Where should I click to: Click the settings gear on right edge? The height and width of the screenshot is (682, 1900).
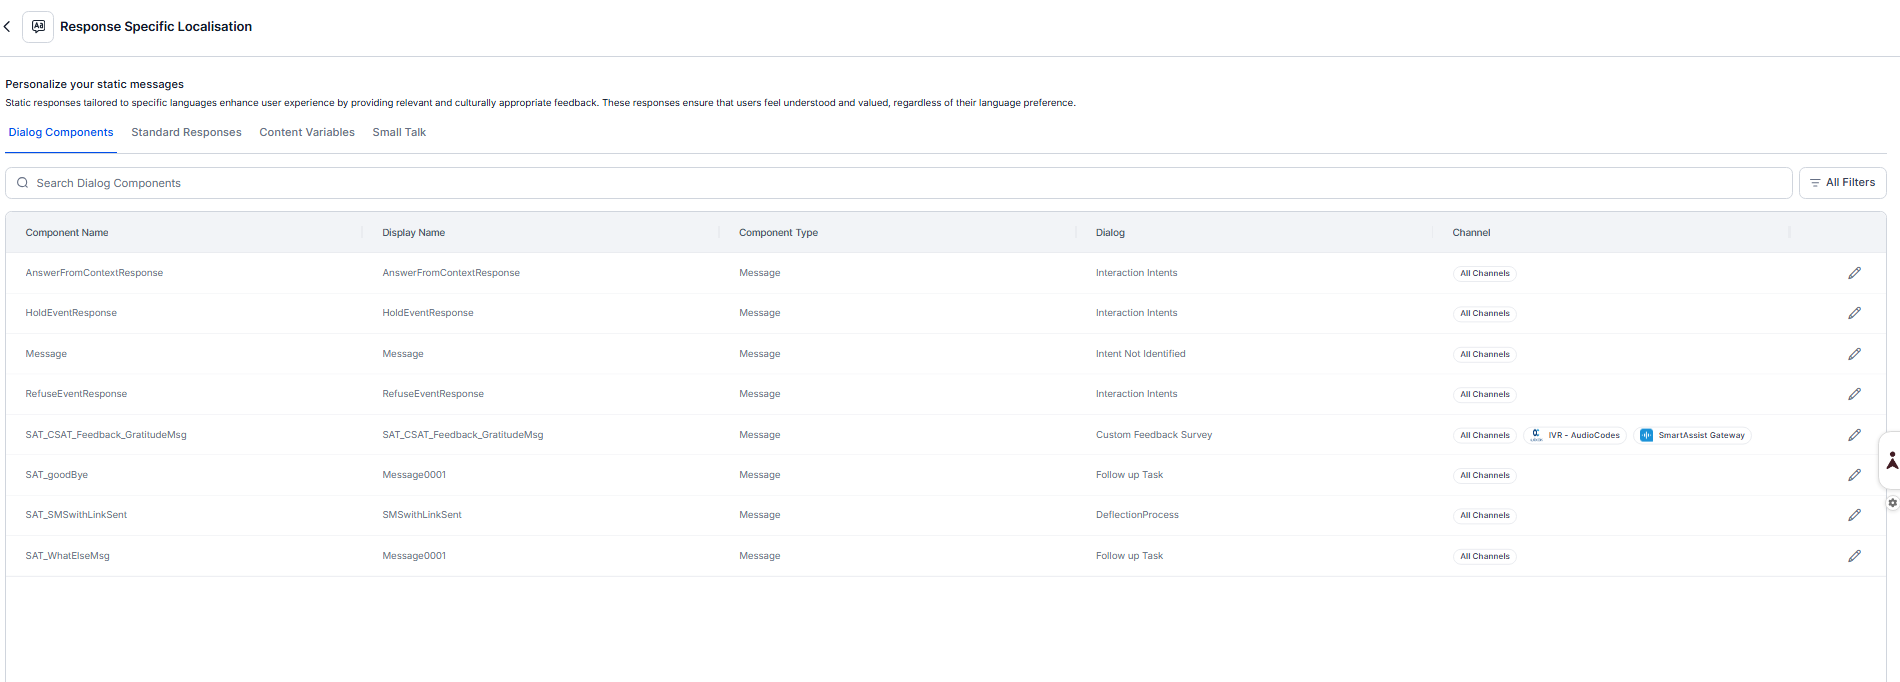point(1892,503)
